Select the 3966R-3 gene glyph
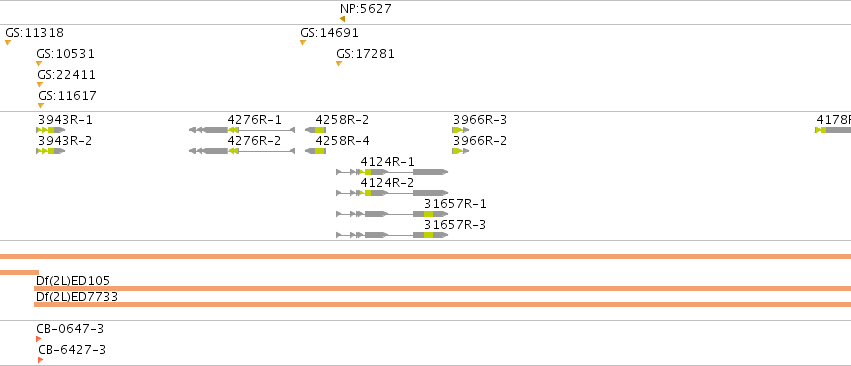The height and width of the screenshot is (366, 851). pyautogui.click(x=460, y=130)
